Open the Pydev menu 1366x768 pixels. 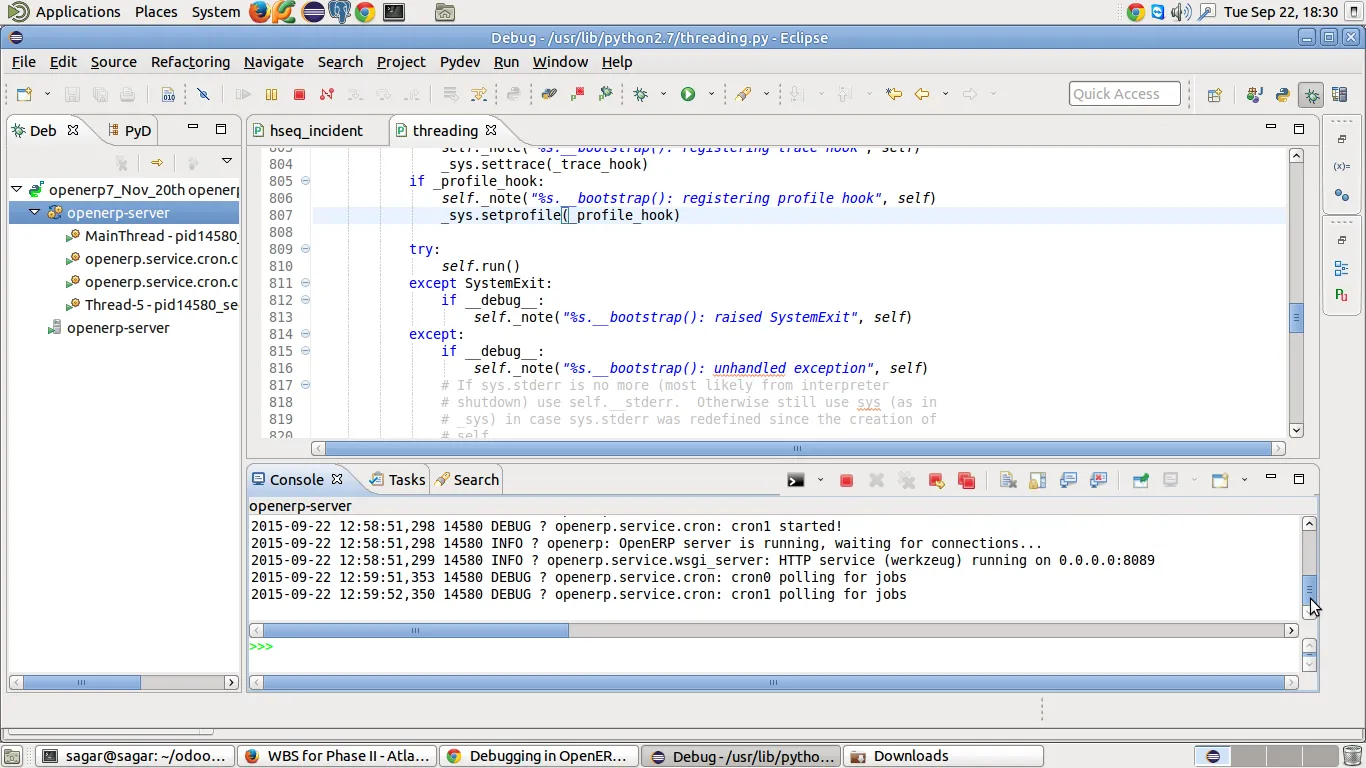(460, 62)
